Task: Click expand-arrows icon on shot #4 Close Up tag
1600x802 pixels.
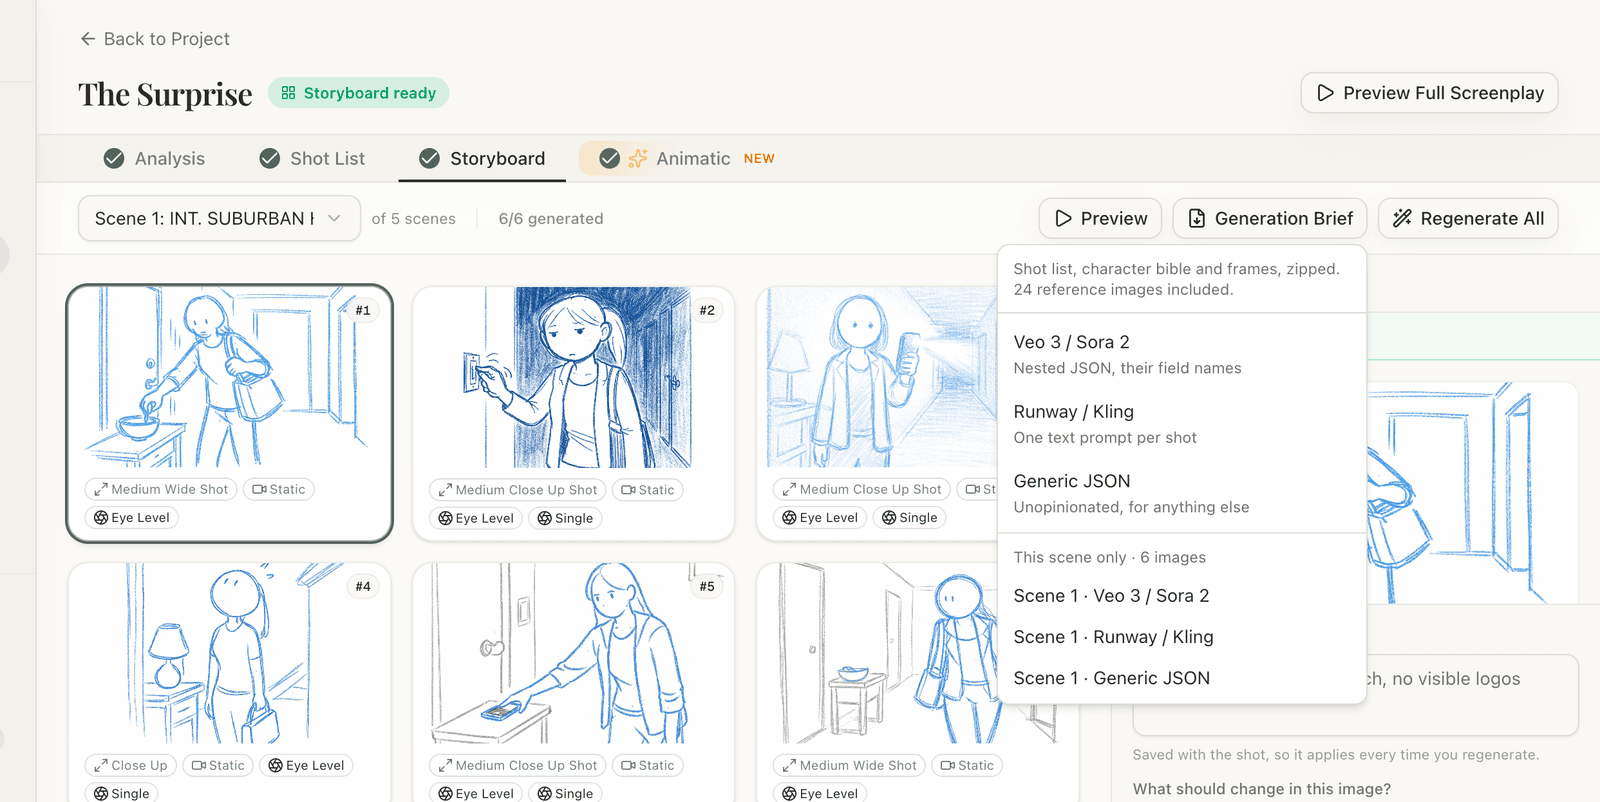Action: click(x=101, y=766)
